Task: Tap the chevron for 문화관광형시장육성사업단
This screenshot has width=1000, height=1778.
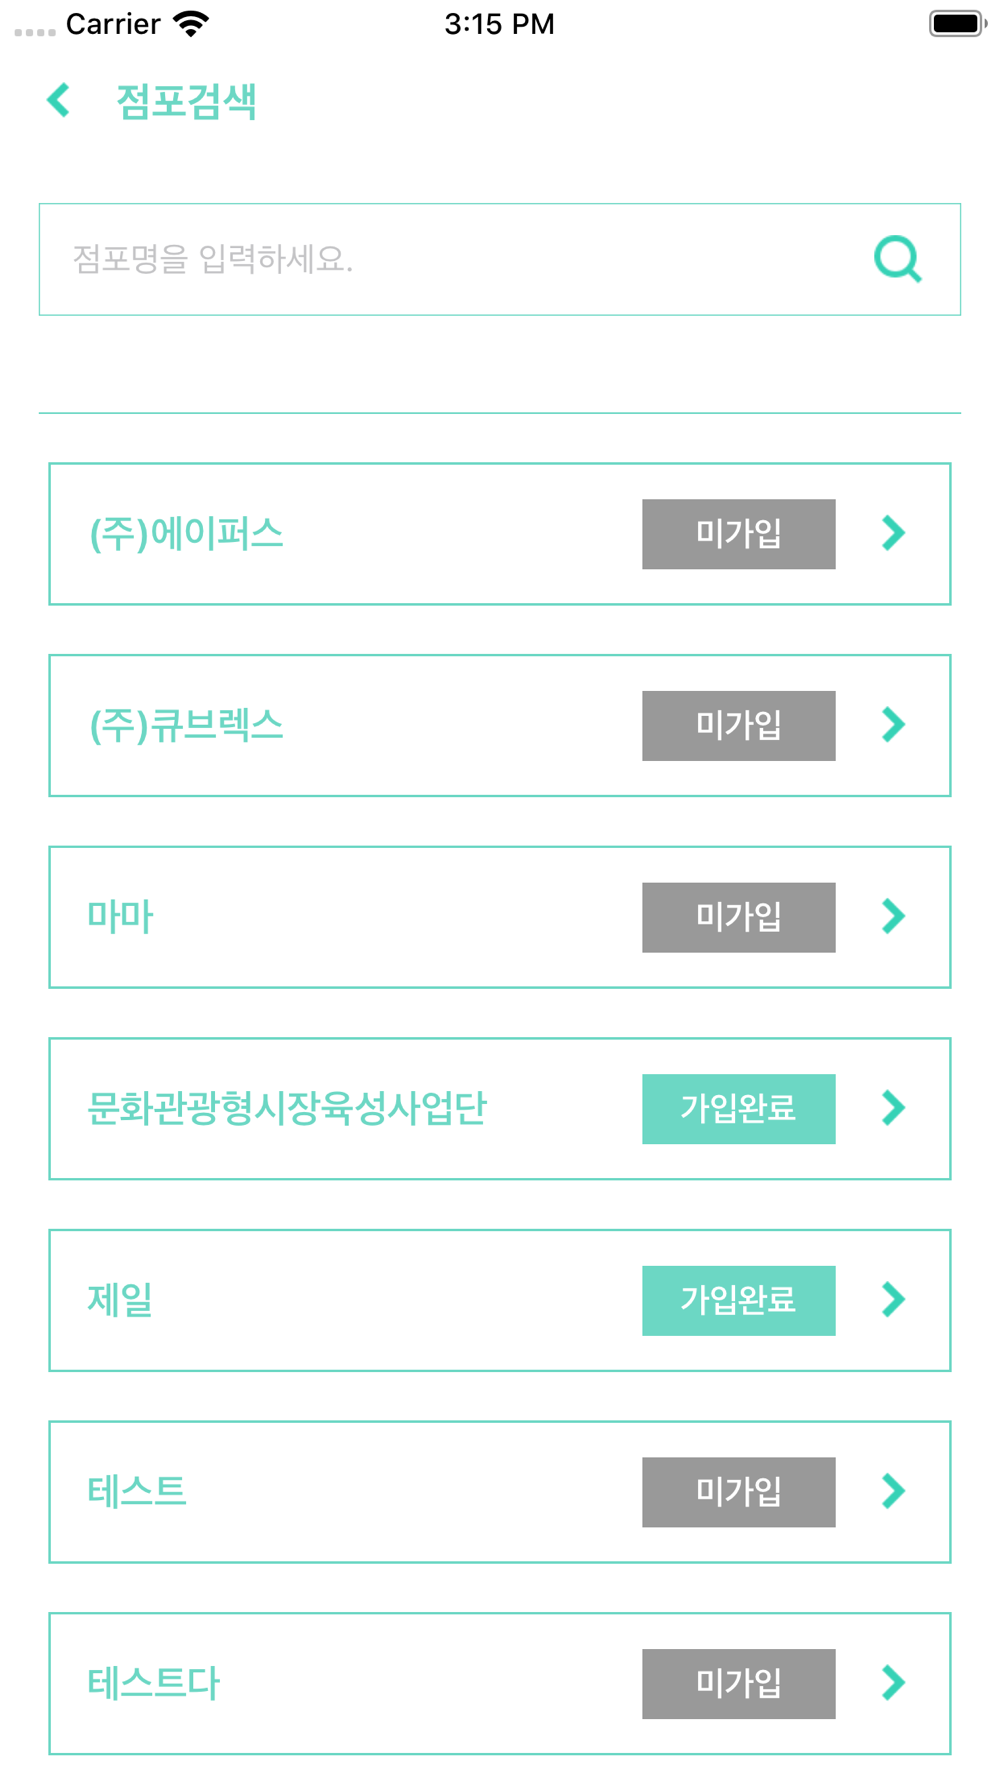Action: (x=893, y=1108)
